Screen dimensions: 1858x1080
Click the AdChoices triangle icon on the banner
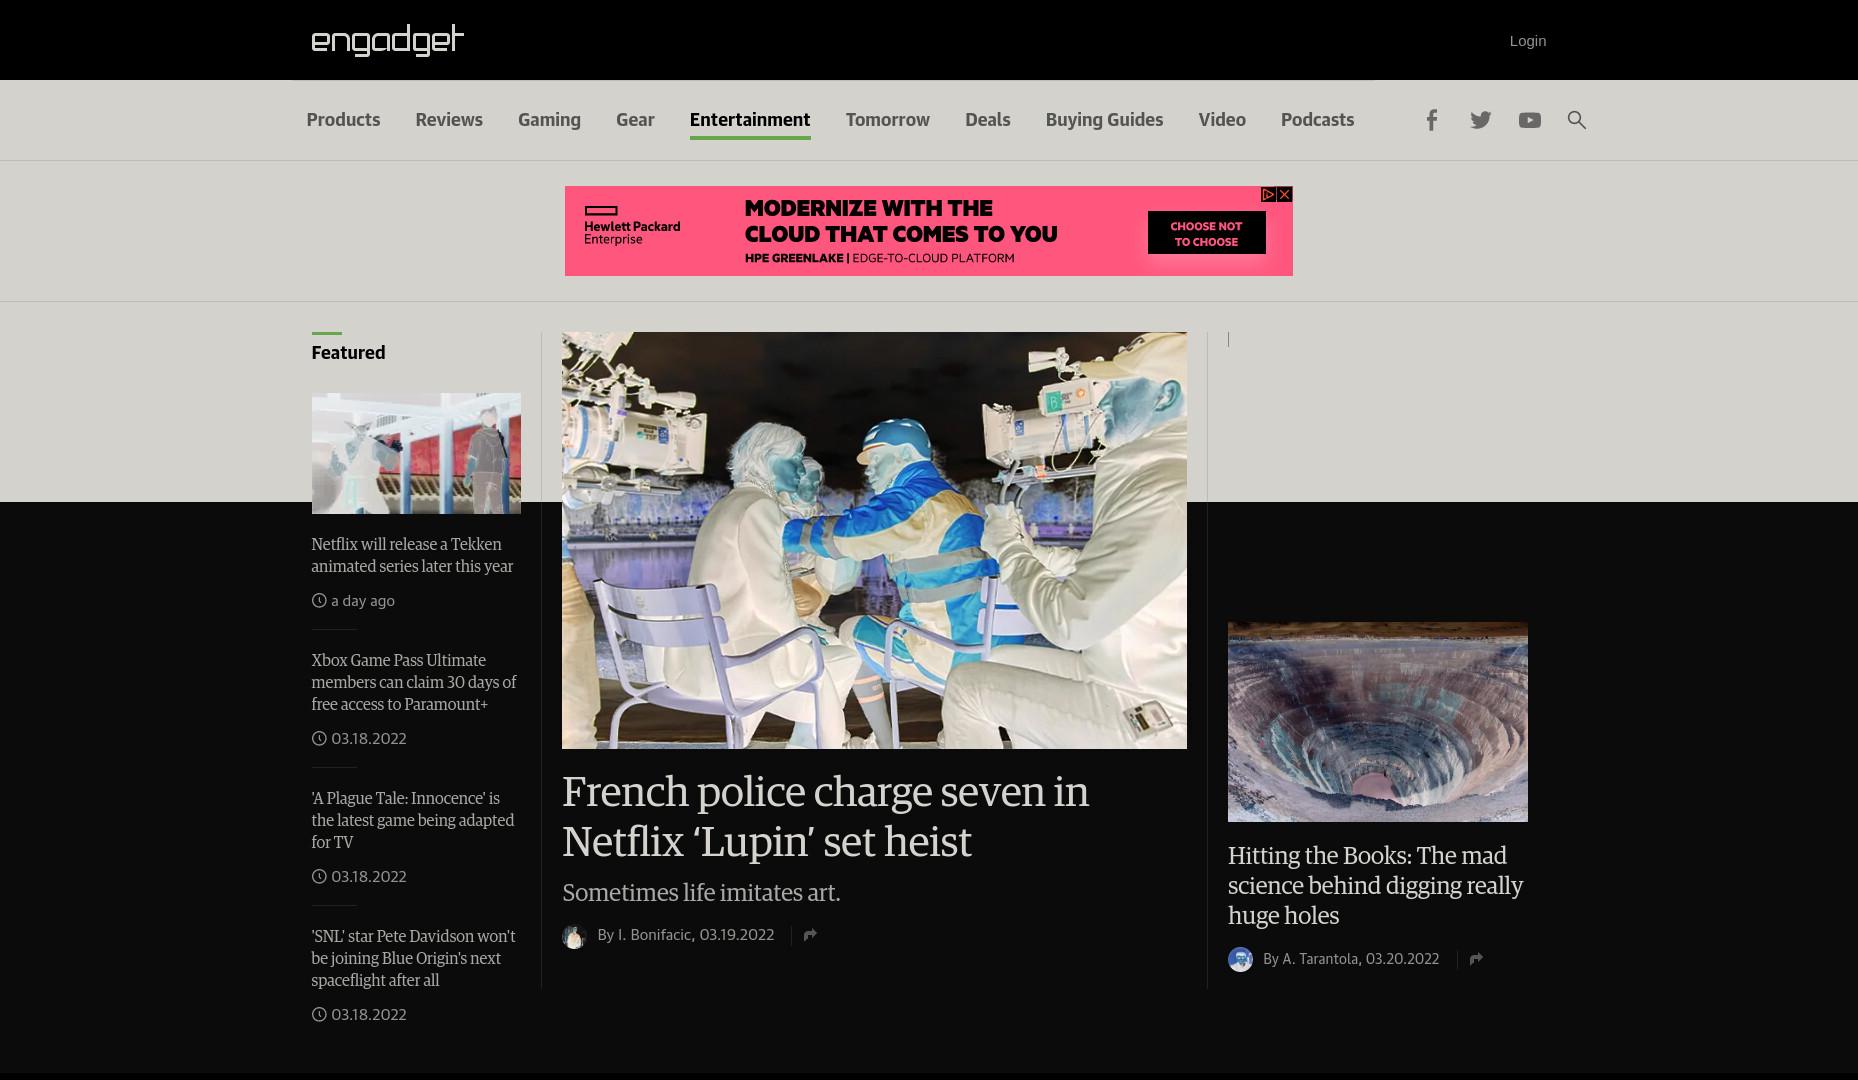coord(1268,194)
